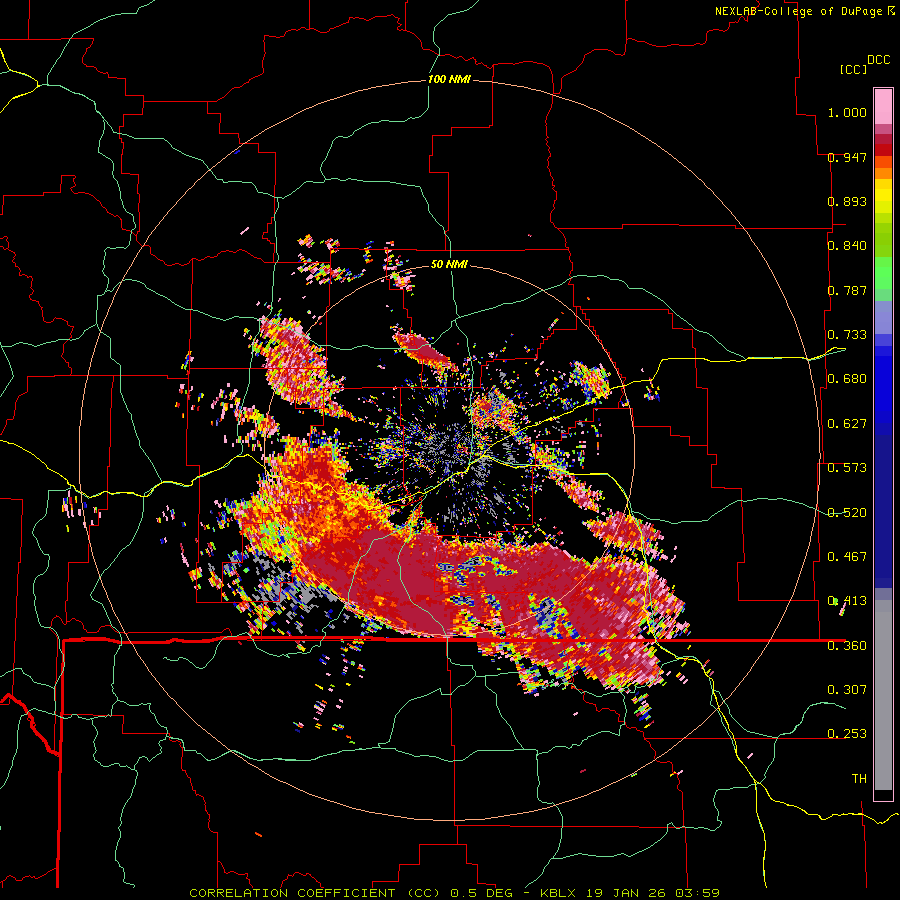Click the 0.733 legend value

[x=847, y=335]
